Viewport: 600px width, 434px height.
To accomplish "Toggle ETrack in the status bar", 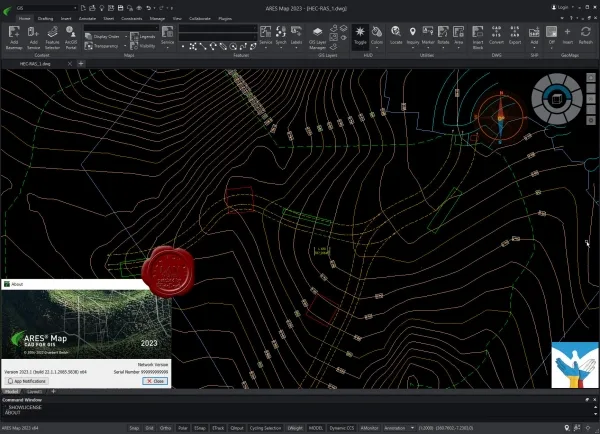I will pyautogui.click(x=218, y=428).
